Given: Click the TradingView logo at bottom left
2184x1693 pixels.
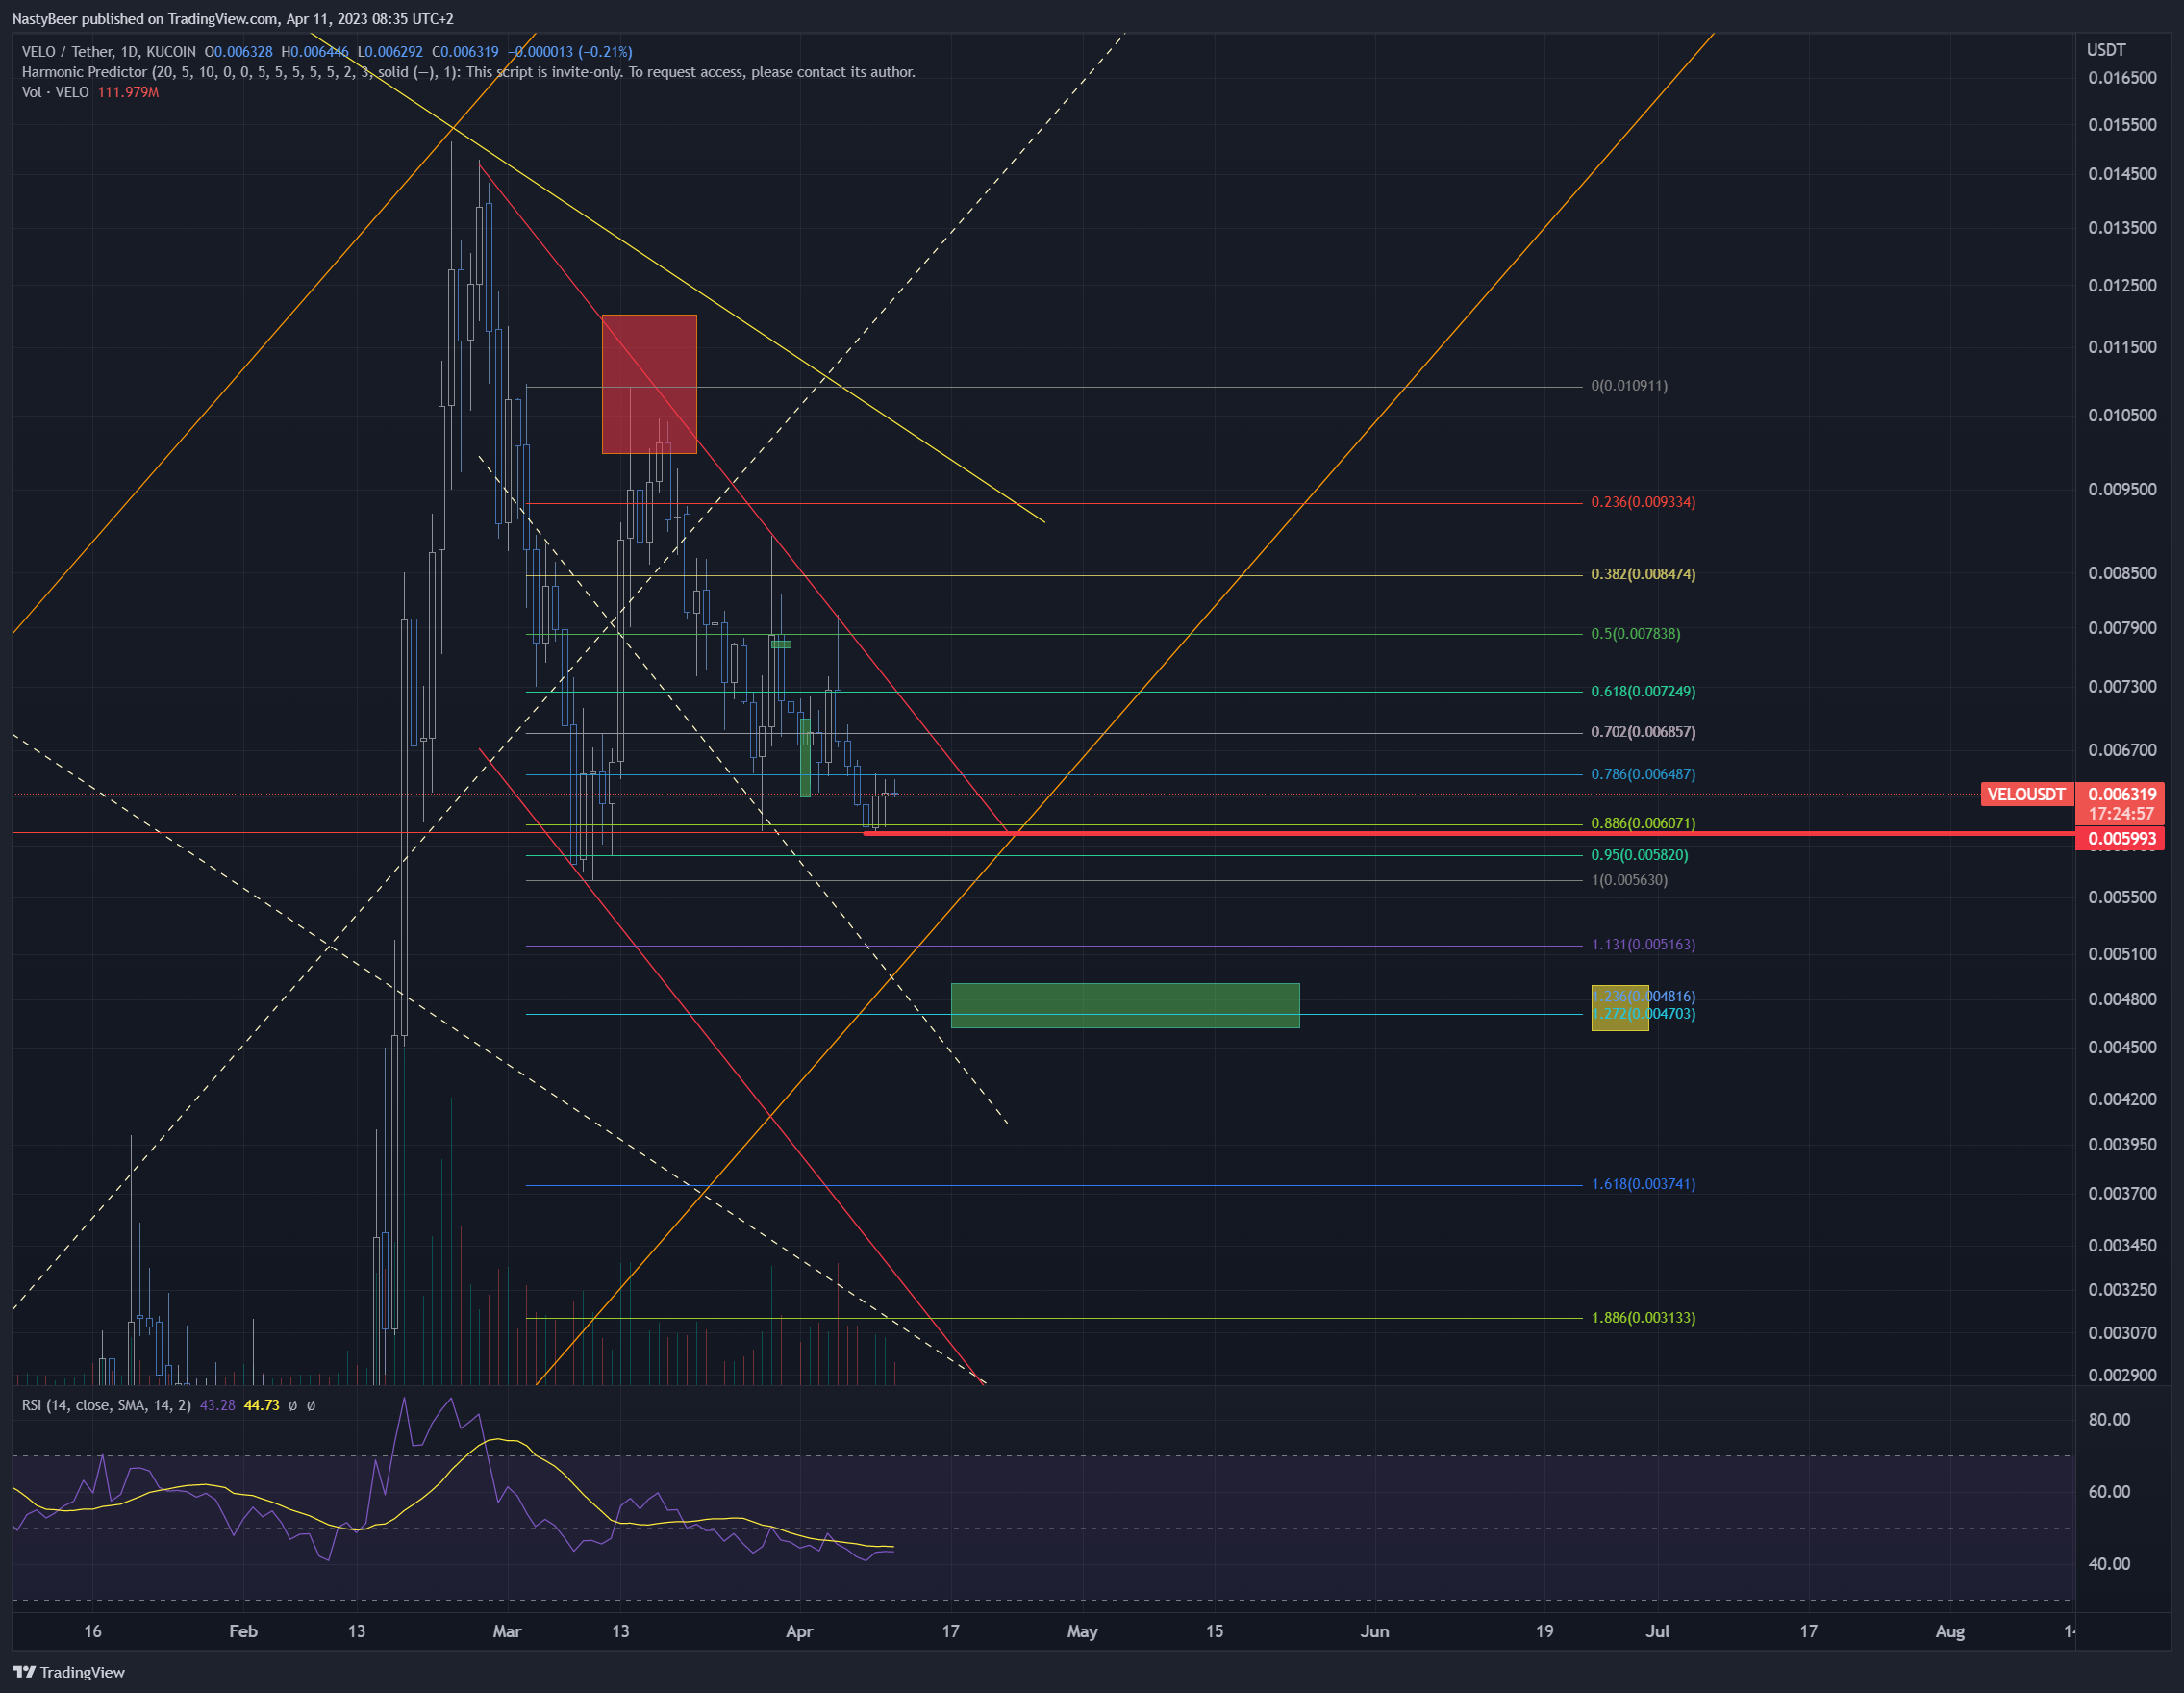Looking at the screenshot, I should 68,1672.
